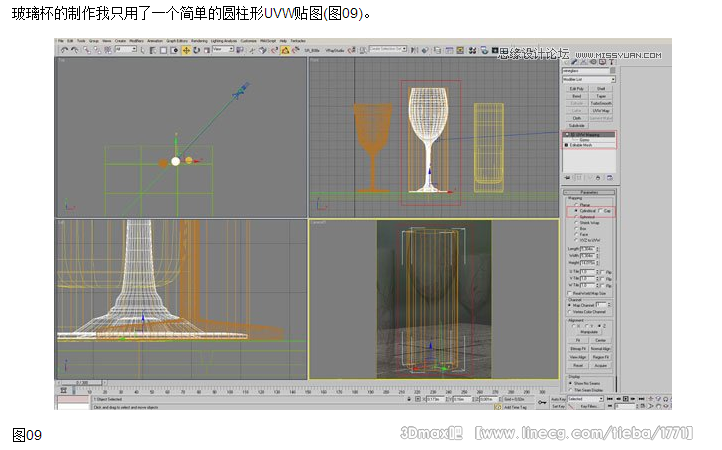This screenshot has height=450, width=722.
Task: Open the Modify command panel tab
Action: 574,62
